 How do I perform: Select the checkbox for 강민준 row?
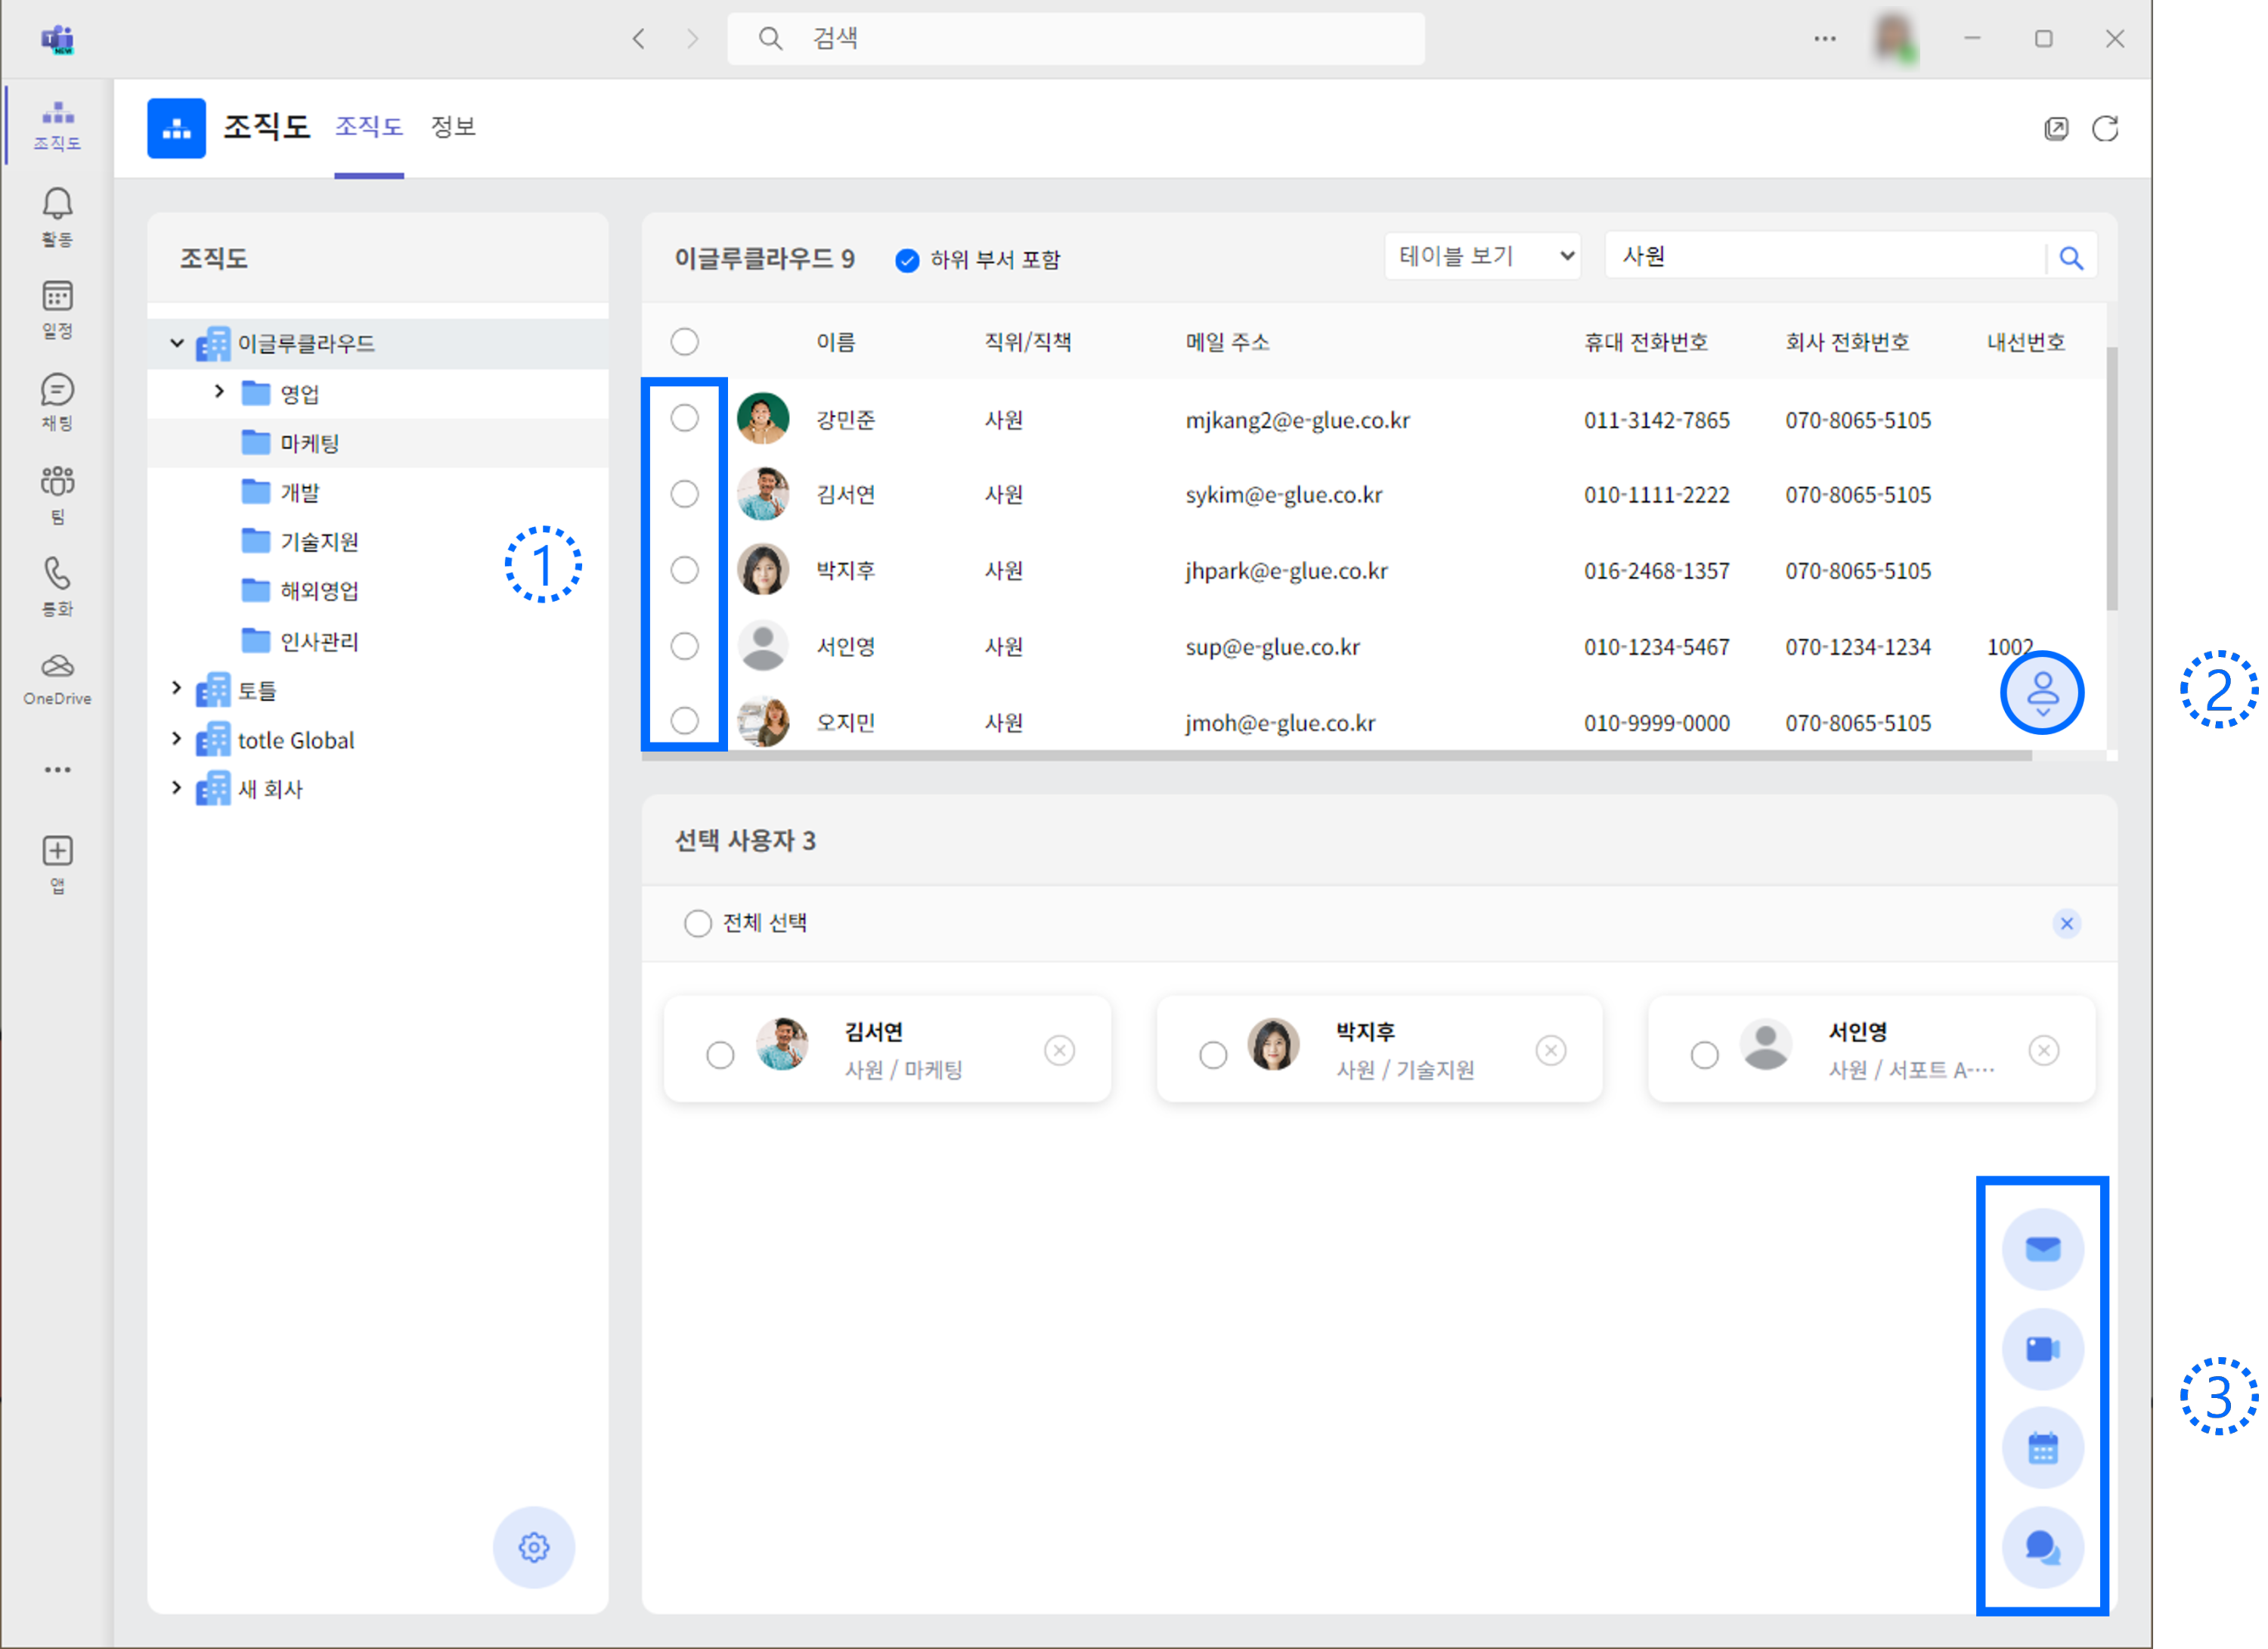point(684,418)
